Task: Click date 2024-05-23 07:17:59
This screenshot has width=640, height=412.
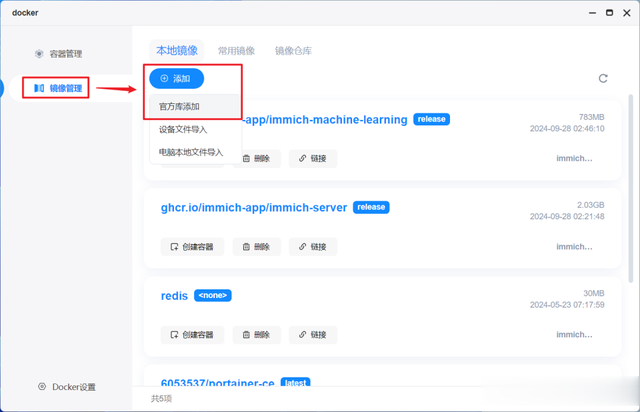Action: point(567,305)
